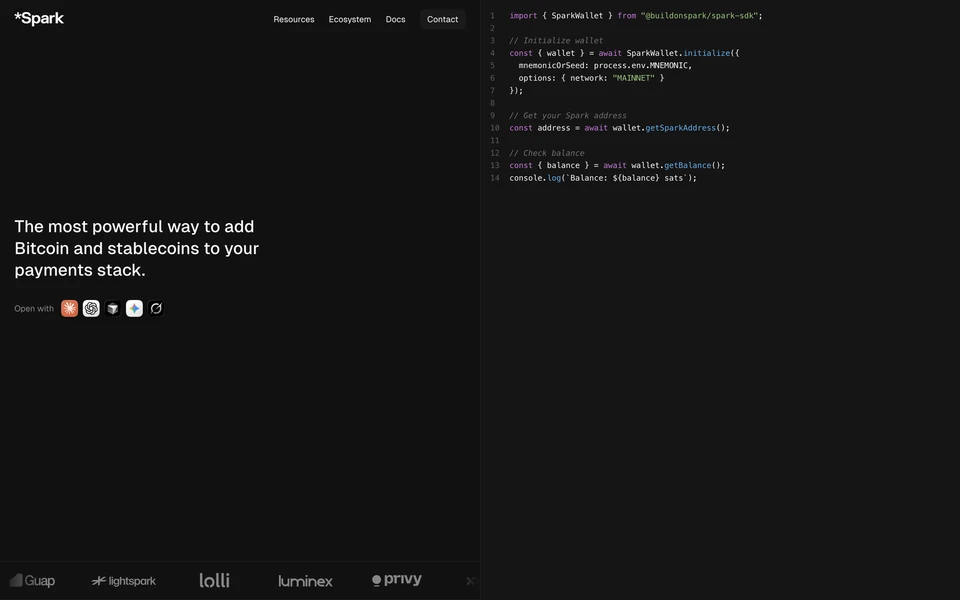Screen dimensions: 960x600
Task: Click the getBalance() code line
Action: (617, 165)
